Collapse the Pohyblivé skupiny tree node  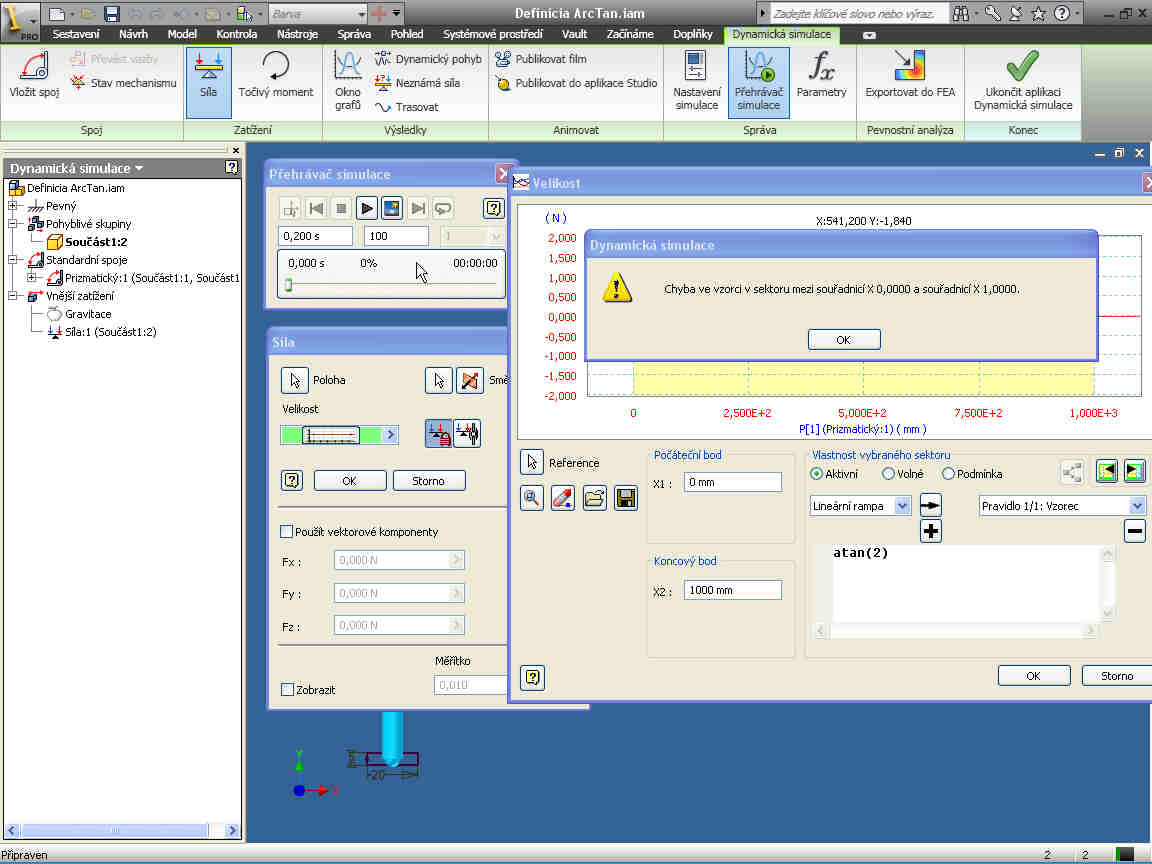[x=12, y=223]
